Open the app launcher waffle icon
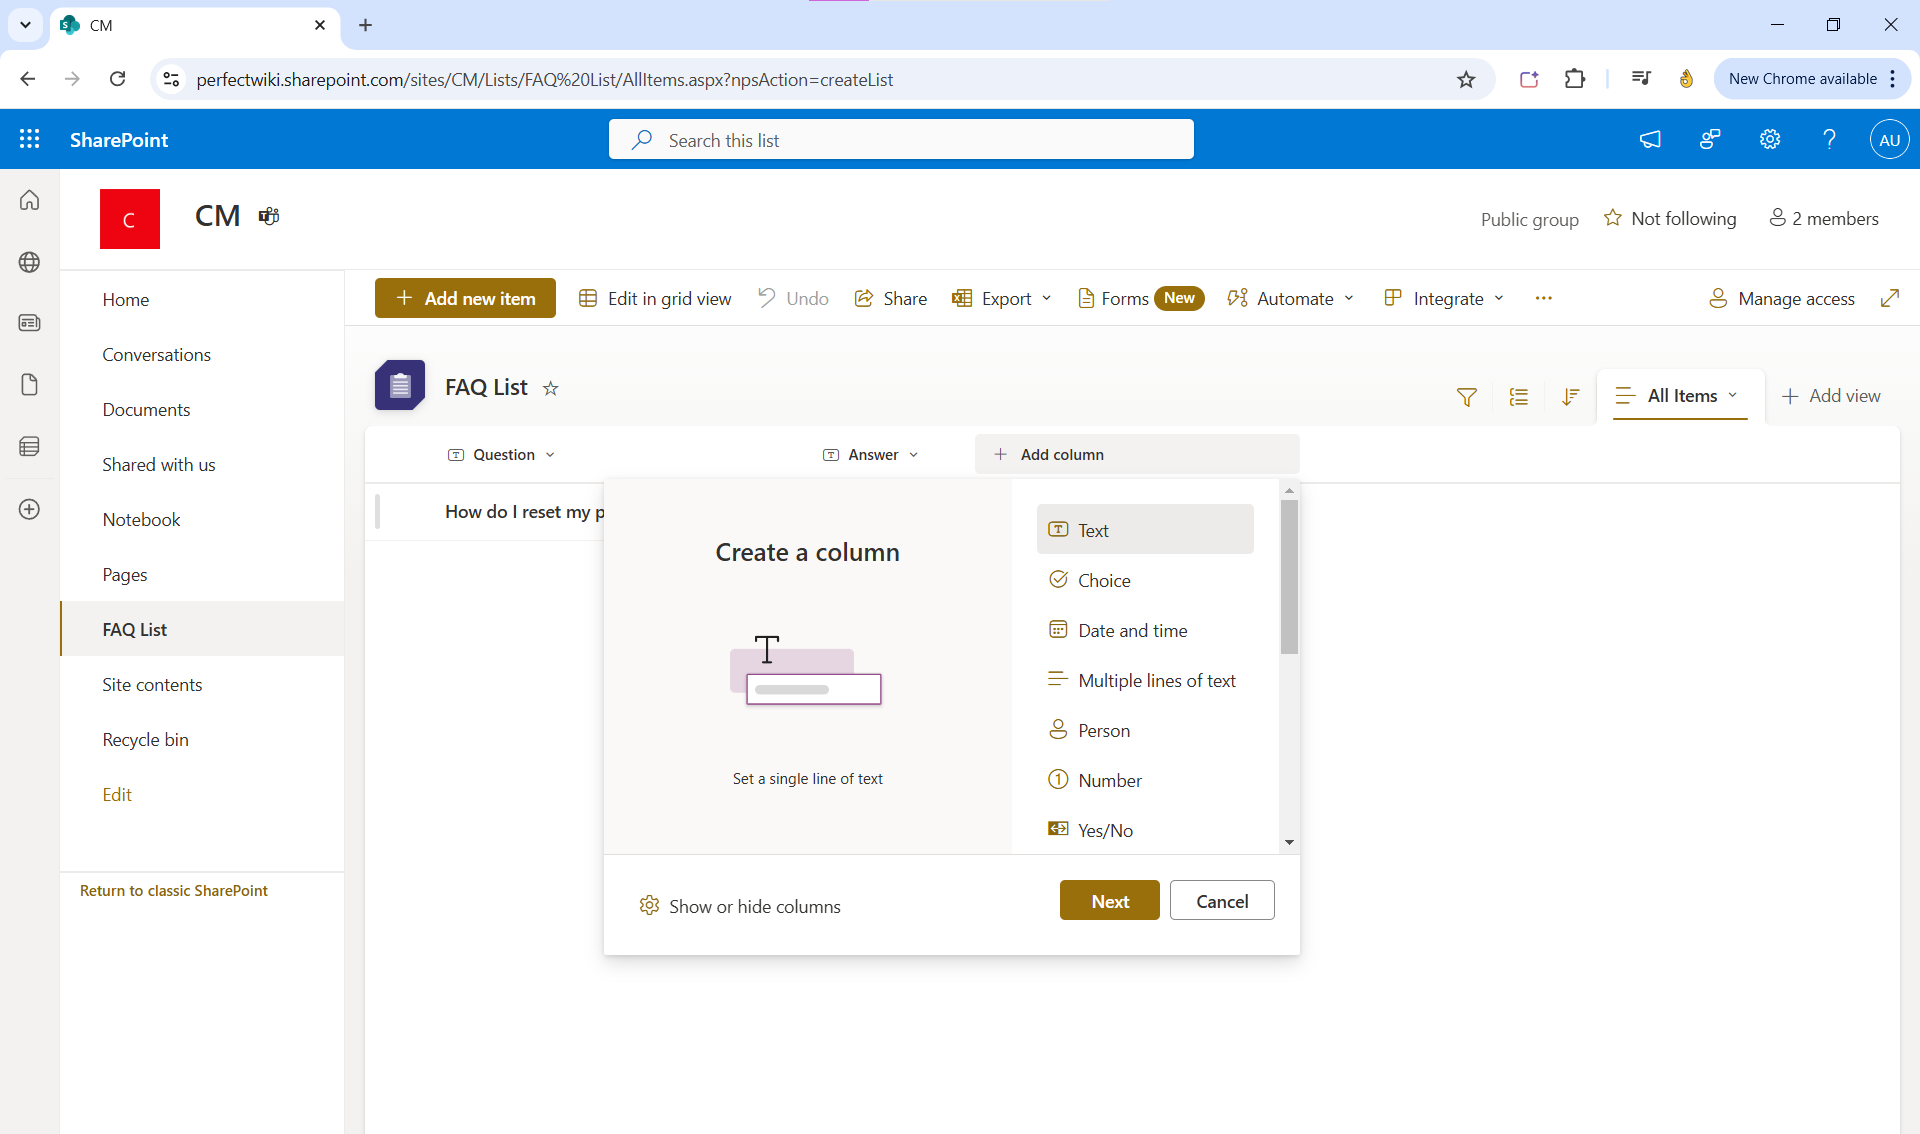 (30, 139)
